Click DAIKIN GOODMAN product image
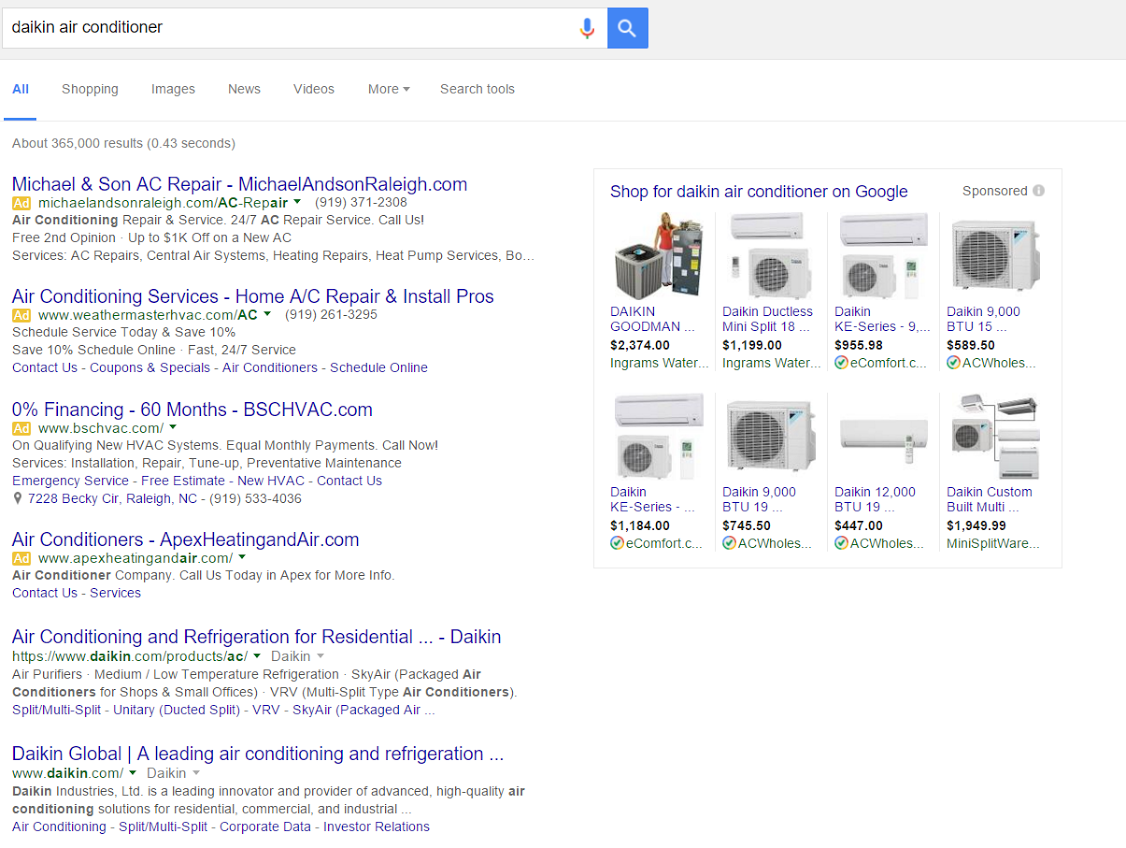Screen dimensions: 1126x848 pos(659,256)
